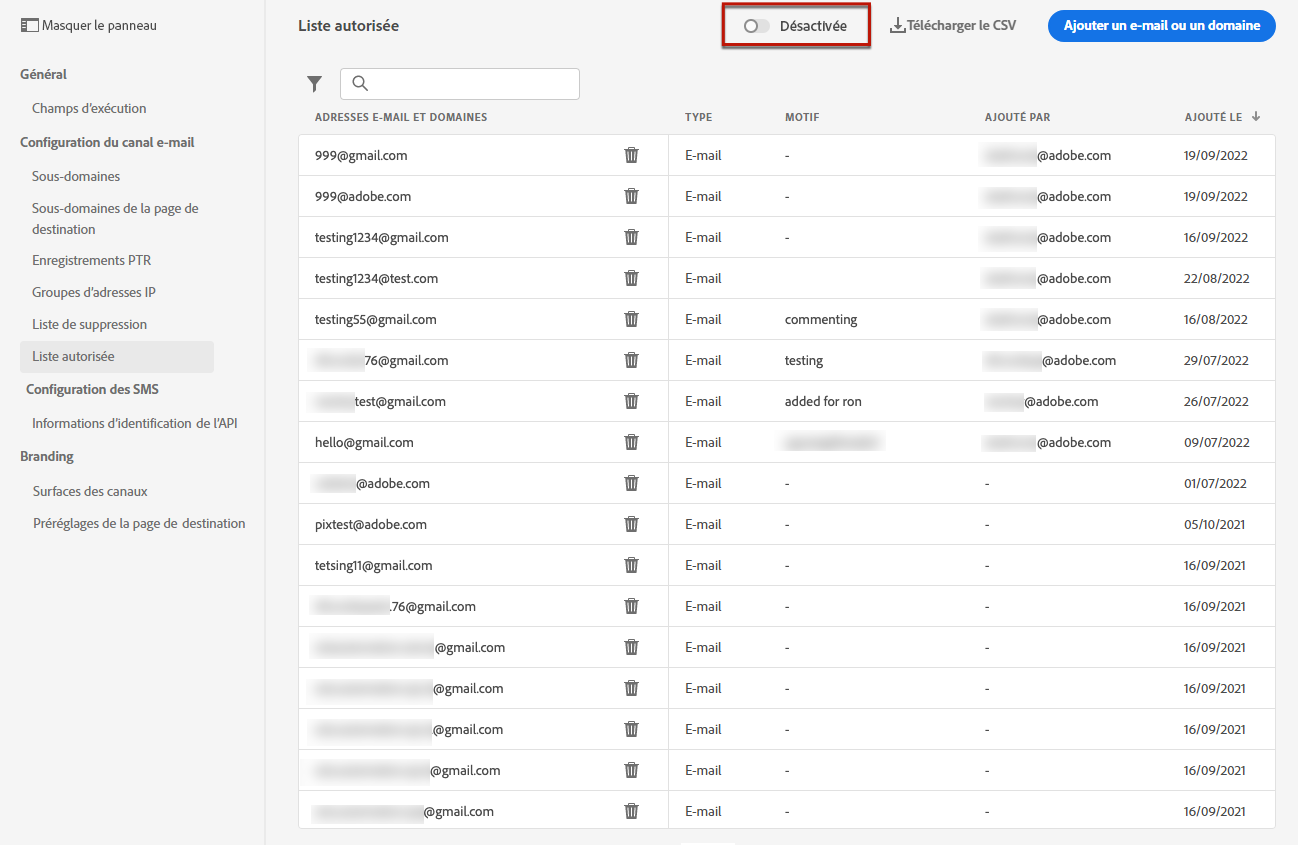Click the filter funnel icon

pyautogui.click(x=314, y=84)
